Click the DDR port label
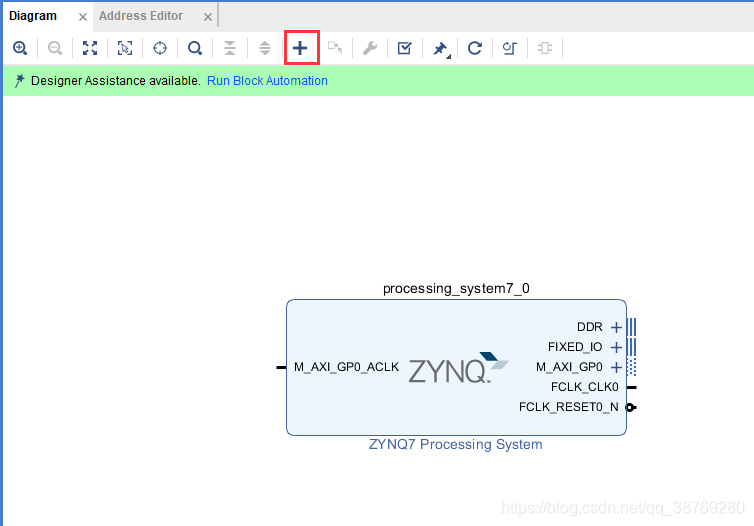This screenshot has width=754, height=526. coord(590,327)
